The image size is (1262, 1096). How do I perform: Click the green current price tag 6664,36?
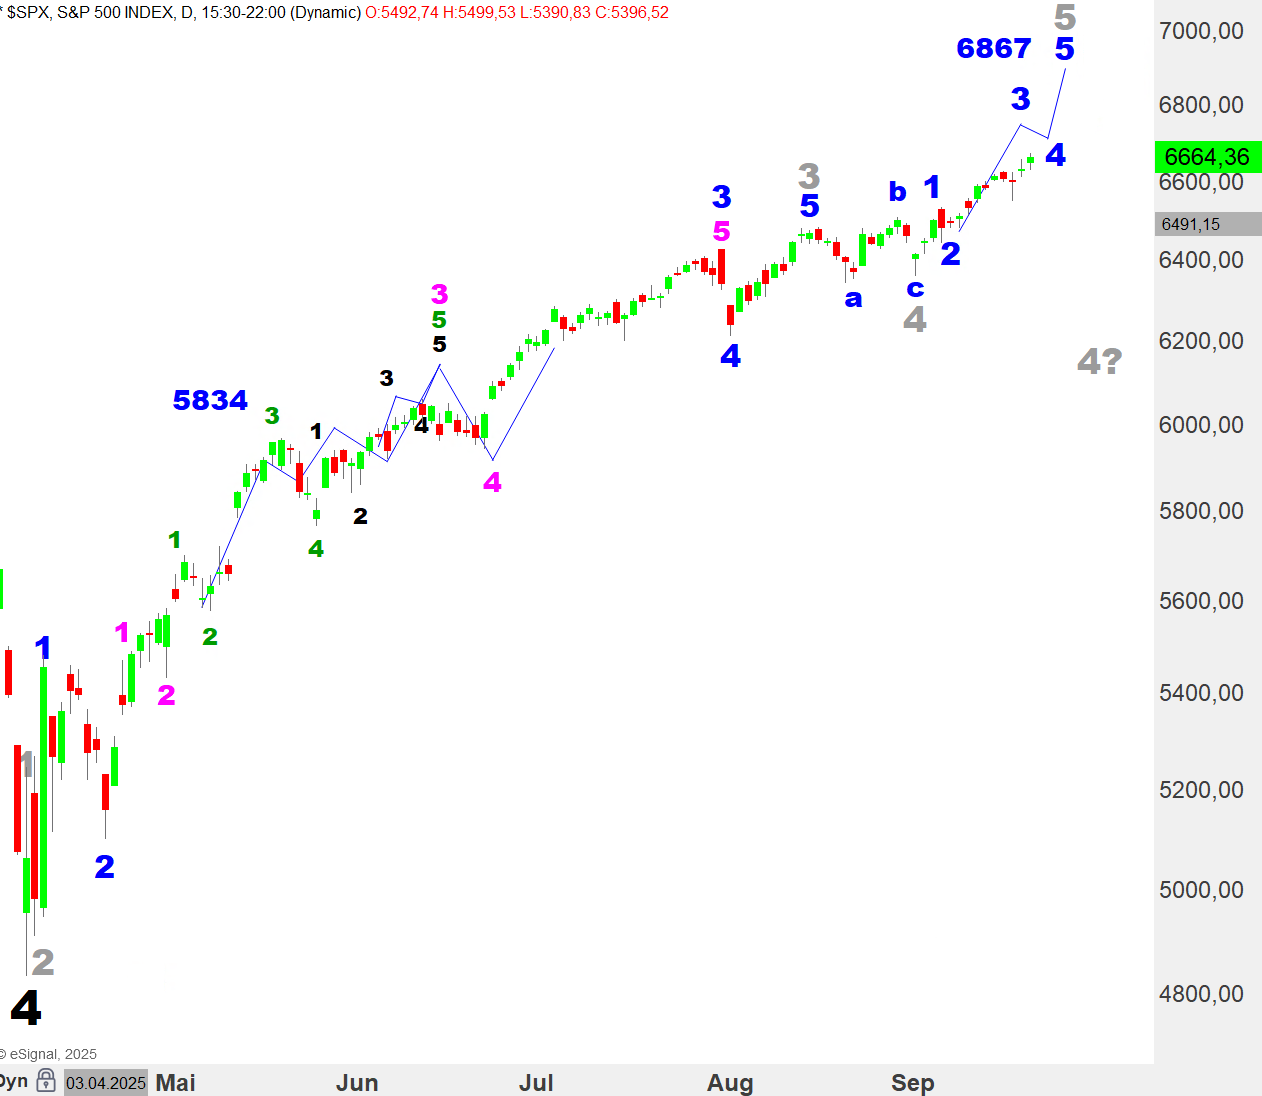(x=1207, y=157)
